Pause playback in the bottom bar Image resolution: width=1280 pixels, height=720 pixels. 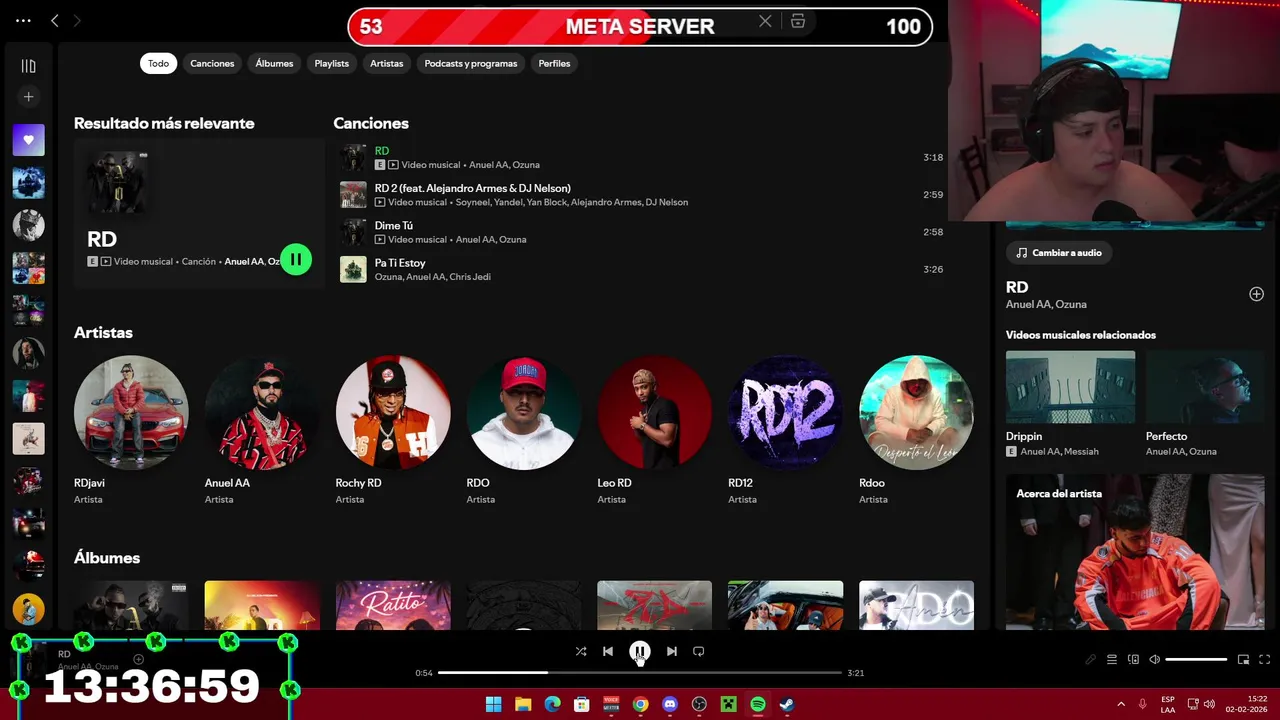pos(640,651)
